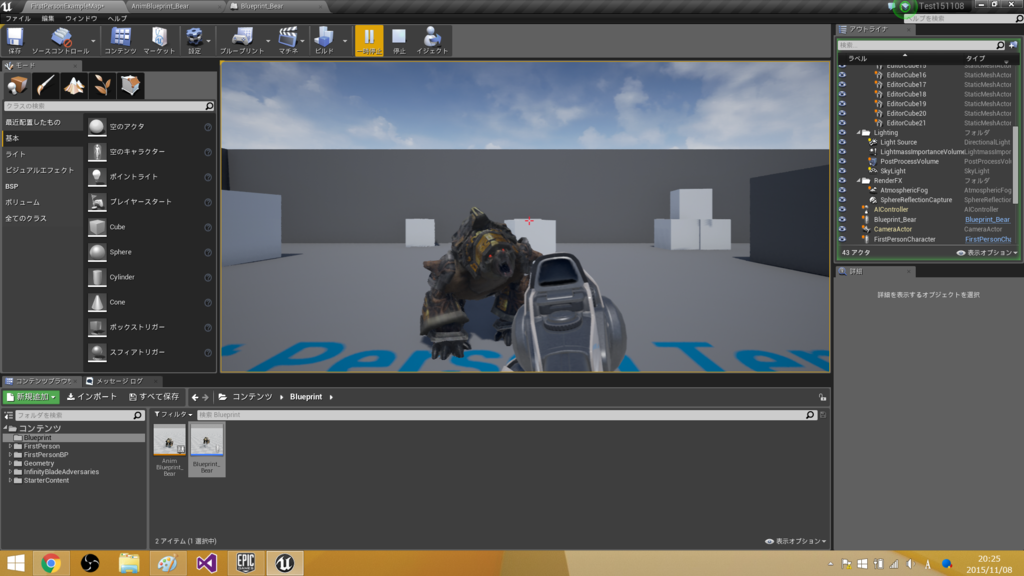
Task: Open the Settings (設定) toolbar icon
Action: point(194,40)
